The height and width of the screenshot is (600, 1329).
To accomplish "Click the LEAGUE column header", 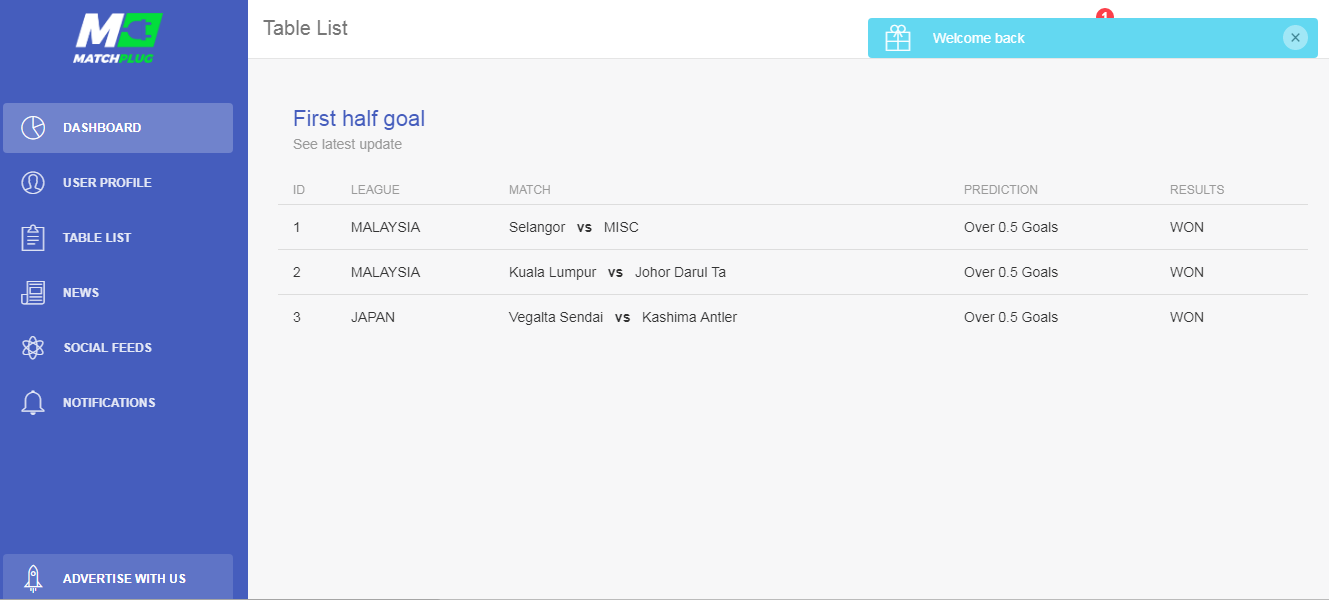I will coord(375,190).
